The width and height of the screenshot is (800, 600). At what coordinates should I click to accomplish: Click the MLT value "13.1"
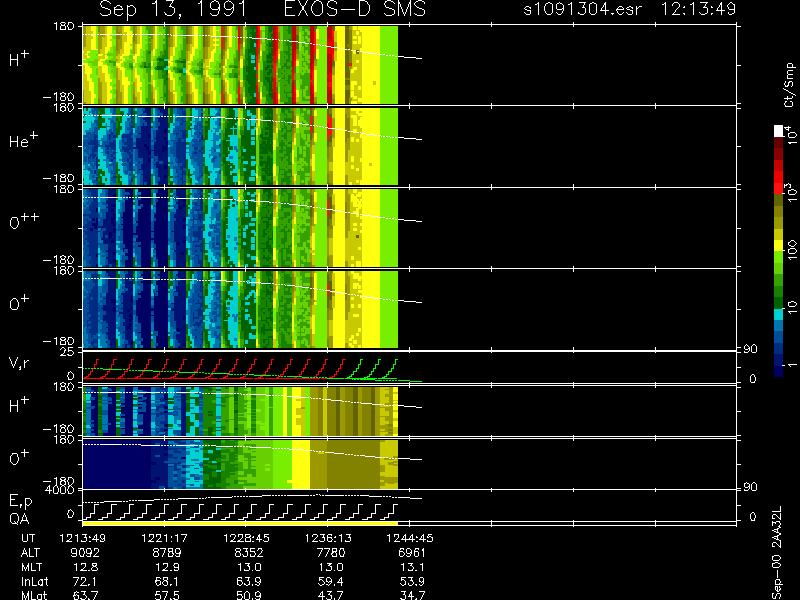[x=412, y=567]
